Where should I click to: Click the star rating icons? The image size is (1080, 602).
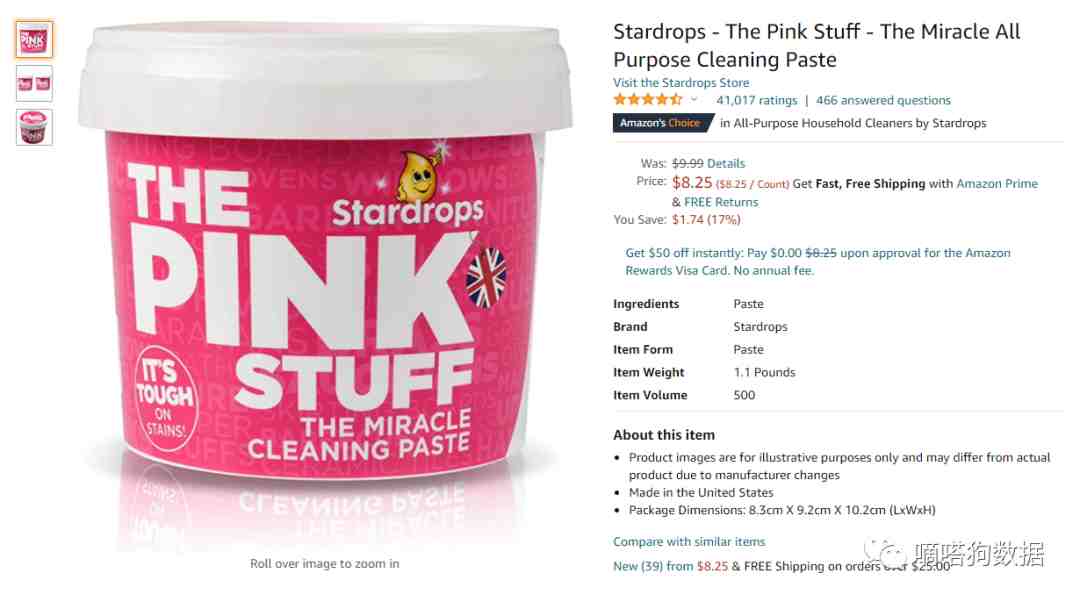click(647, 100)
